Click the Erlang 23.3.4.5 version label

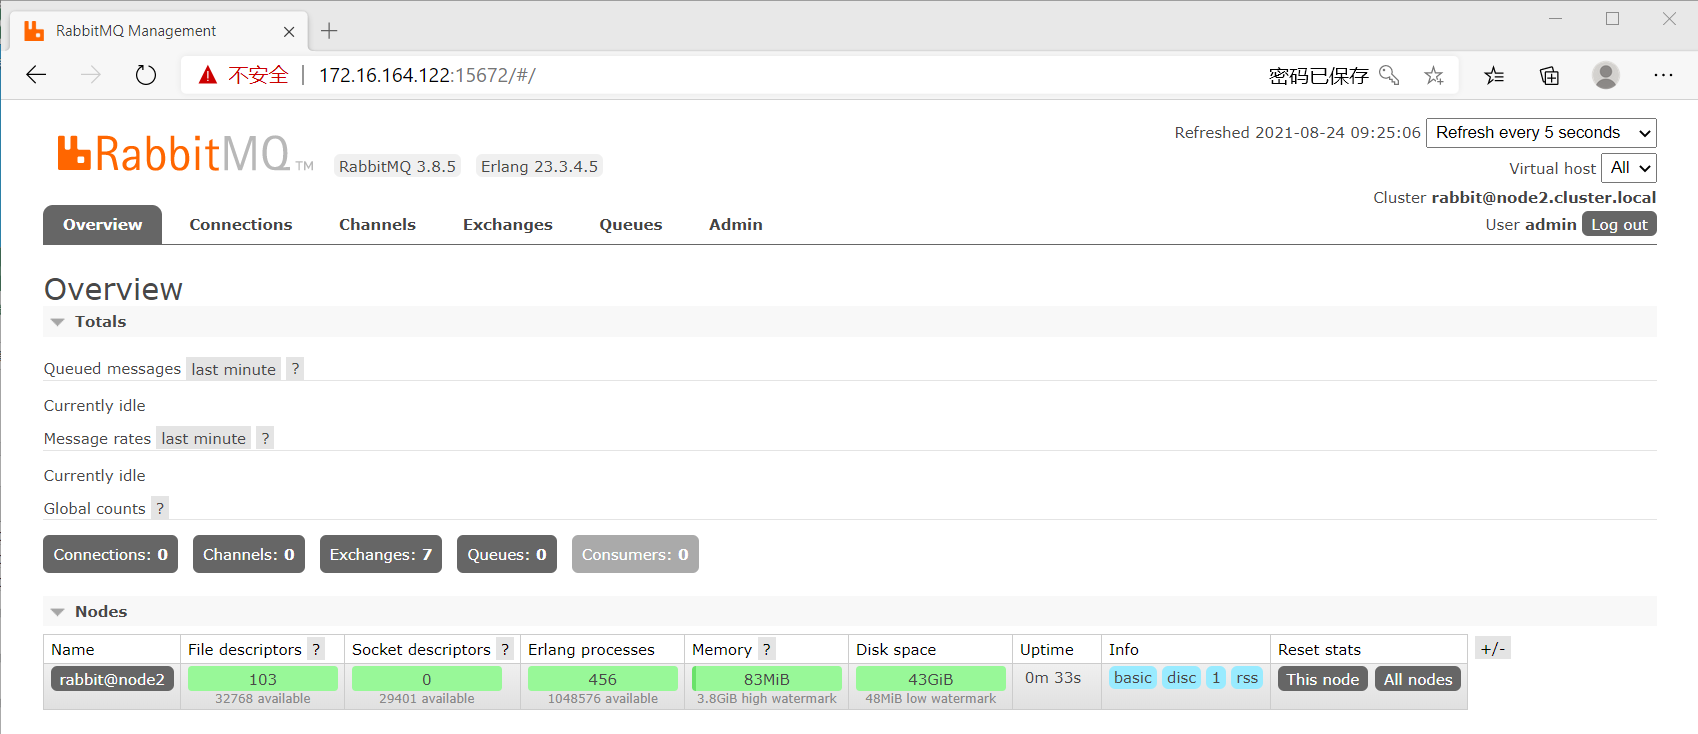click(x=539, y=167)
